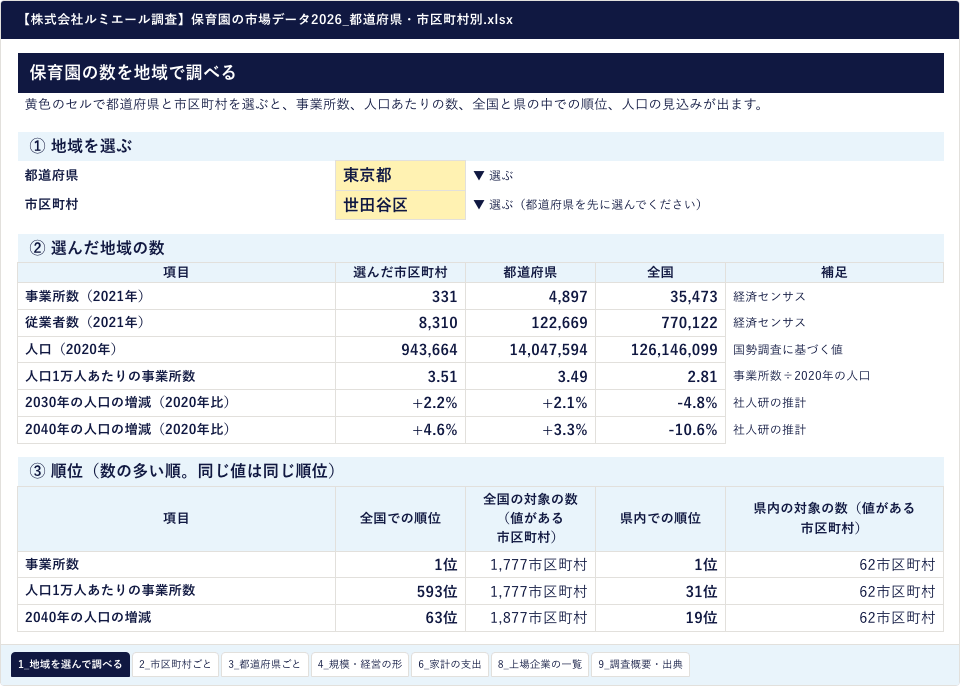Click the 2030 change value +2.2%
This screenshot has width=960, height=686.
pos(400,403)
